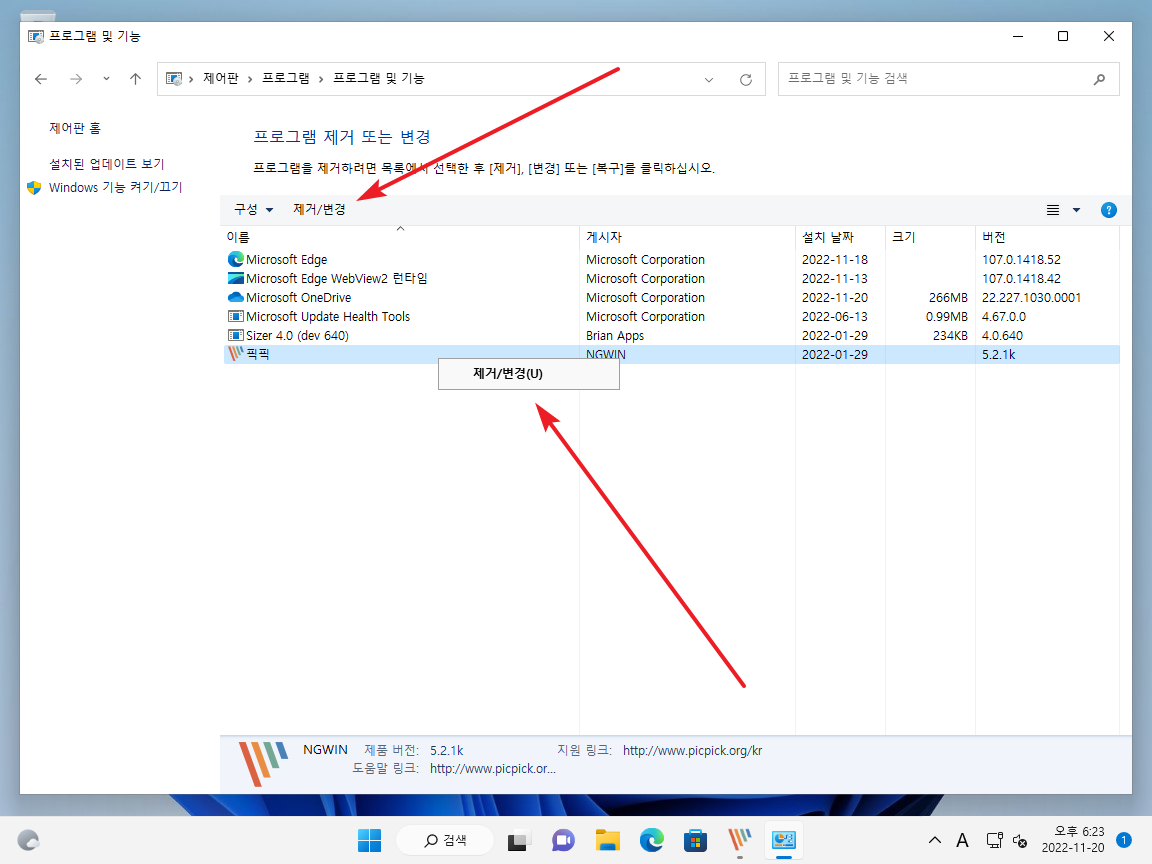Click the Control Panel taskbar icon
Image resolution: width=1152 pixels, height=864 pixels.
784,840
